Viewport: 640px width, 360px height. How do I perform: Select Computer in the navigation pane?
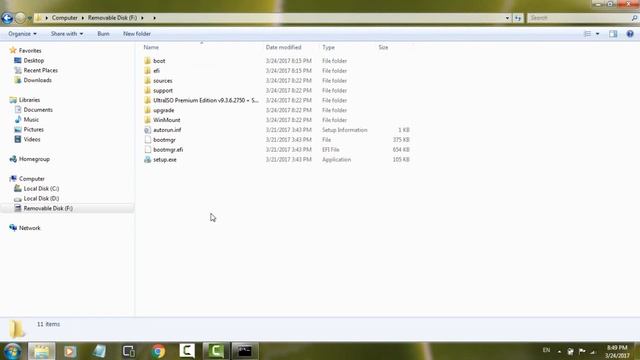tap(32, 179)
